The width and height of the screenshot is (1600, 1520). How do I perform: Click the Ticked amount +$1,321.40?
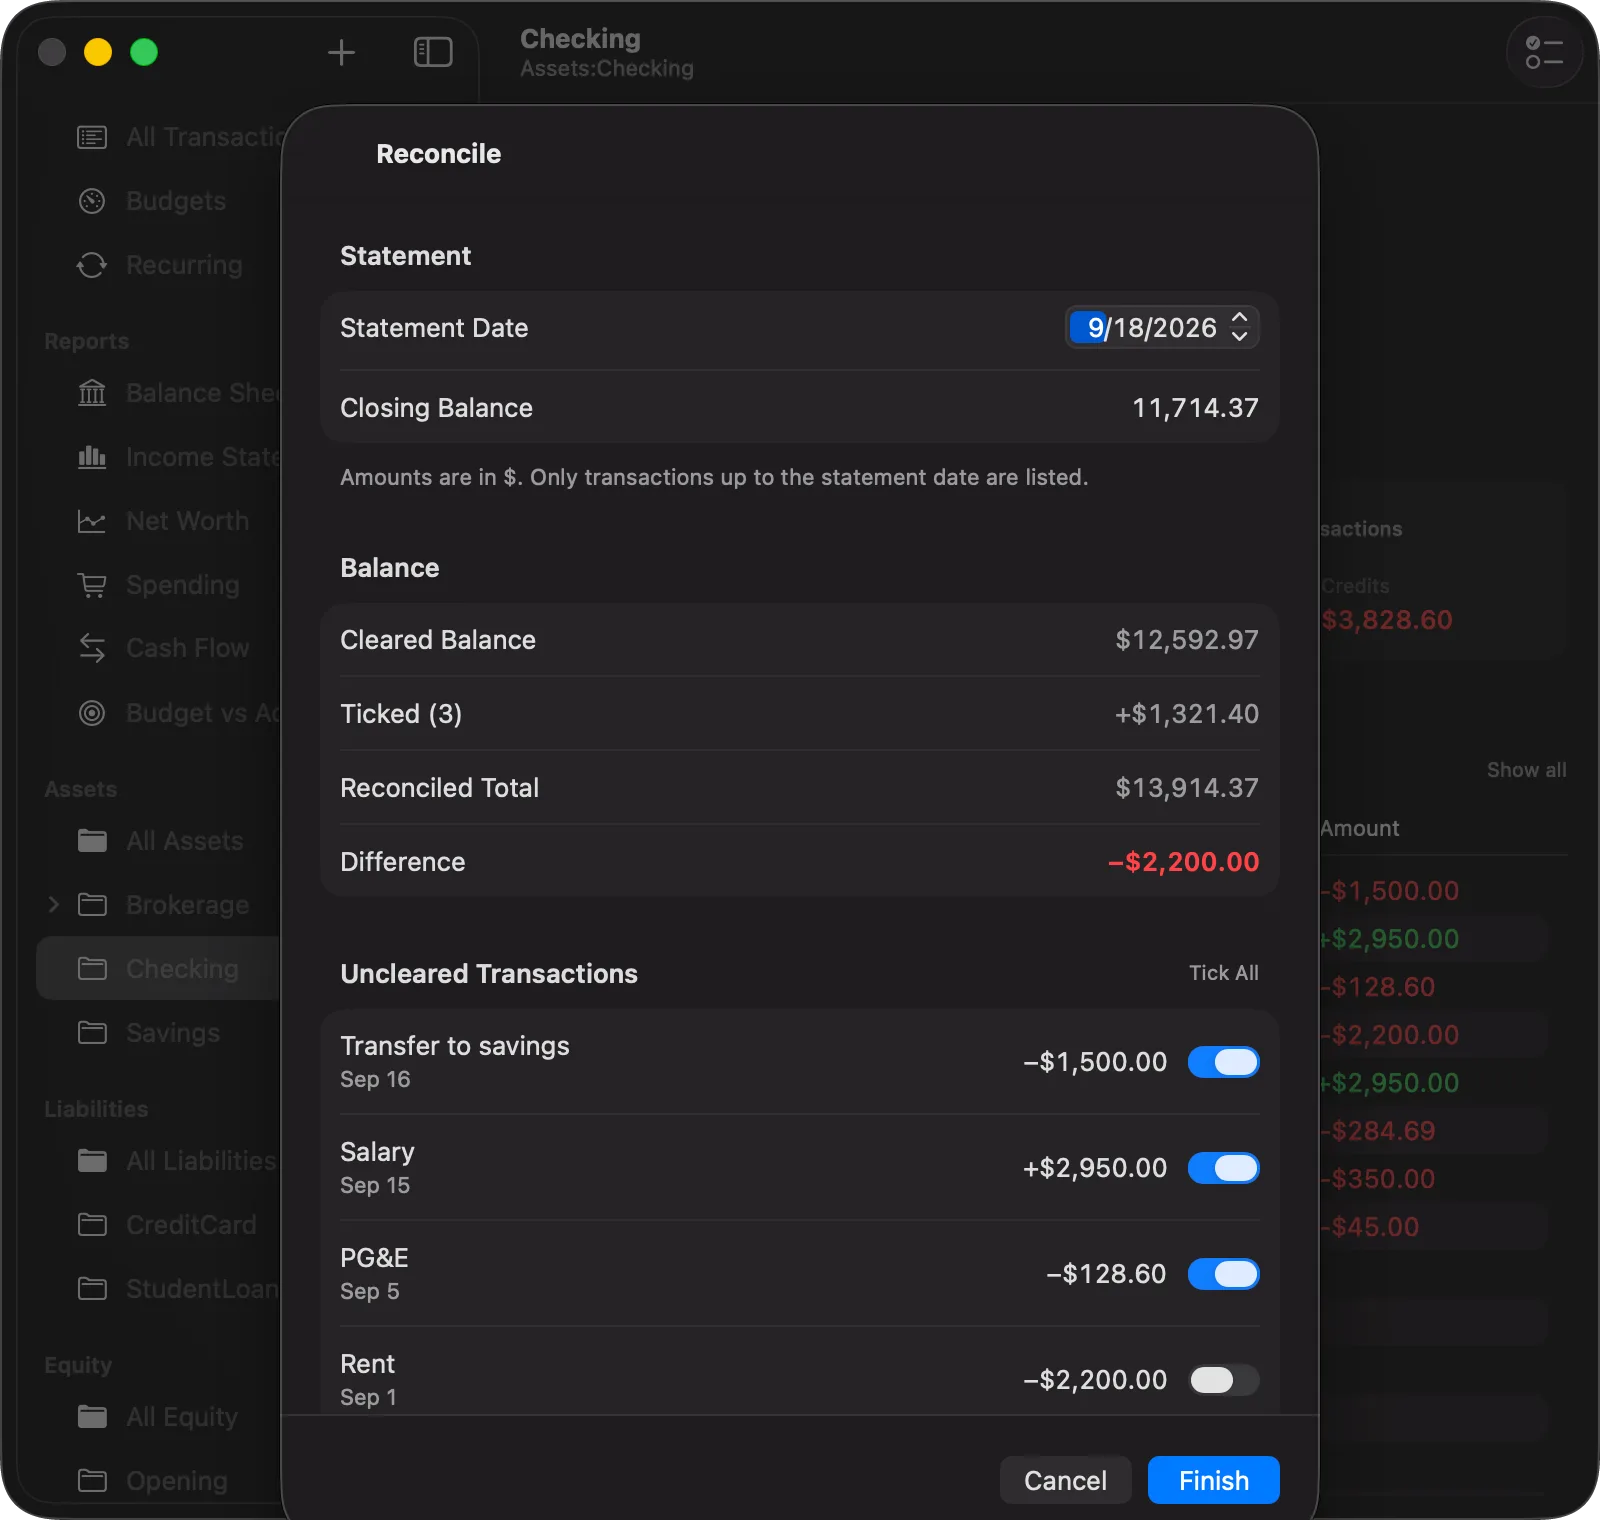point(1187,714)
